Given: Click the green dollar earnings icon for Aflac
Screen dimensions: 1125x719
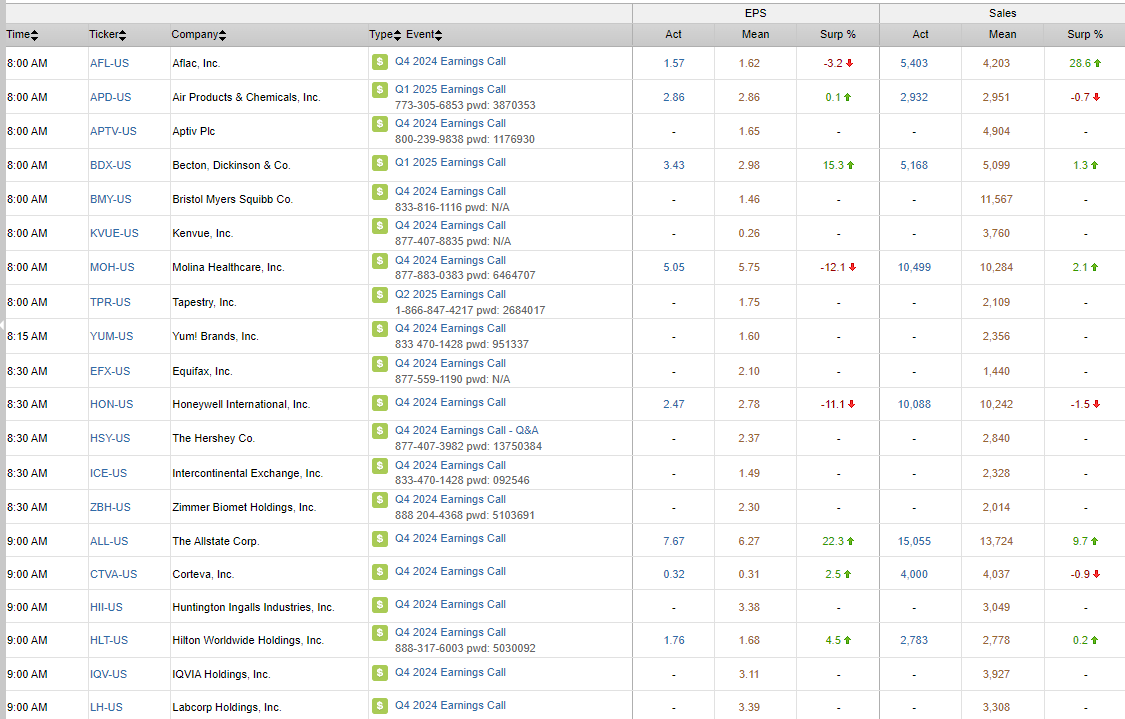Looking at the screenshot, I should (380, 62).
